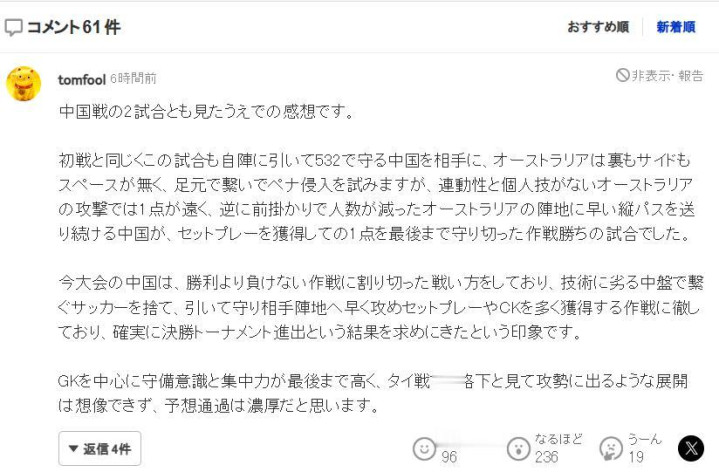719x472 pixels.
Task: Click the コメント61件 heading
Action: pos(74,28)
